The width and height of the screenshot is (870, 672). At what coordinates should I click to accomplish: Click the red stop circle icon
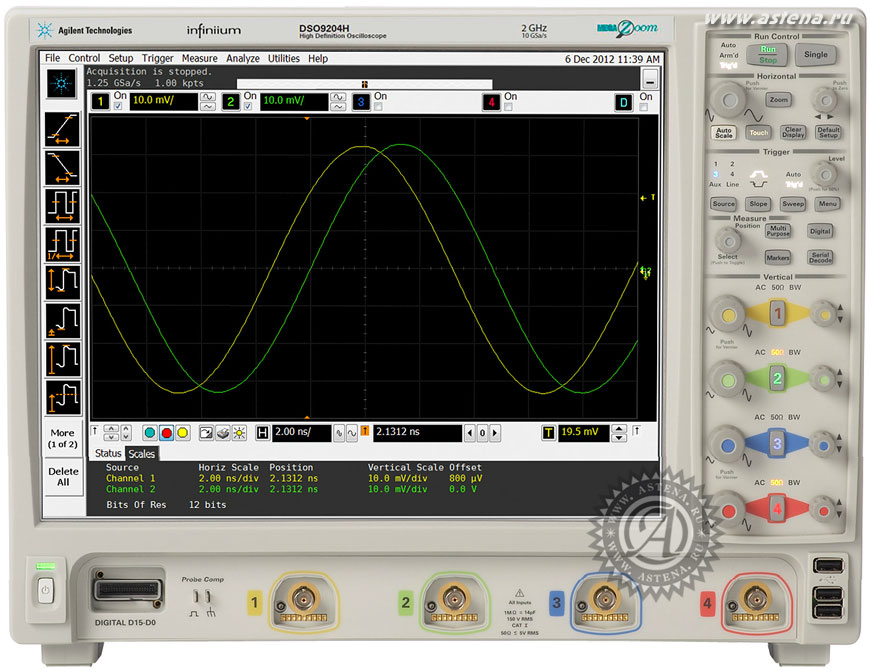point(166,433)
